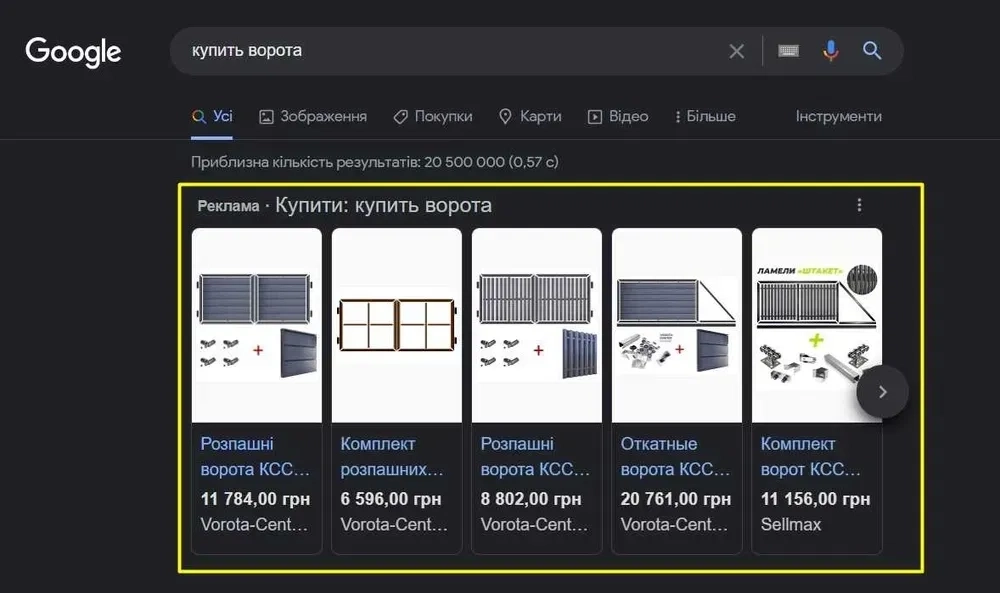Select the Усі results tab

tap(212, 116)
